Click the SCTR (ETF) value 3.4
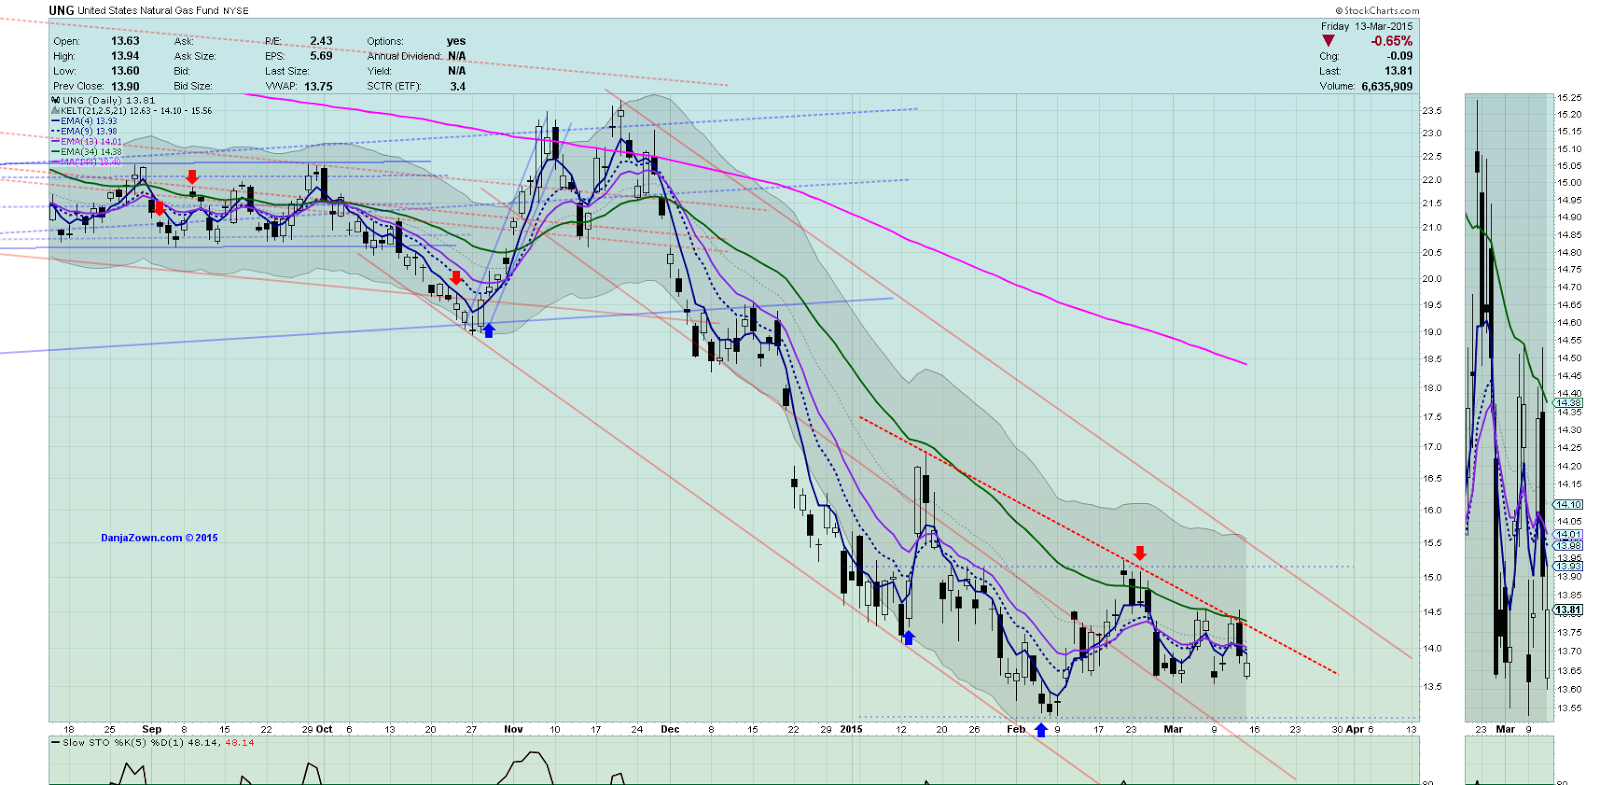 click(458, 86)
